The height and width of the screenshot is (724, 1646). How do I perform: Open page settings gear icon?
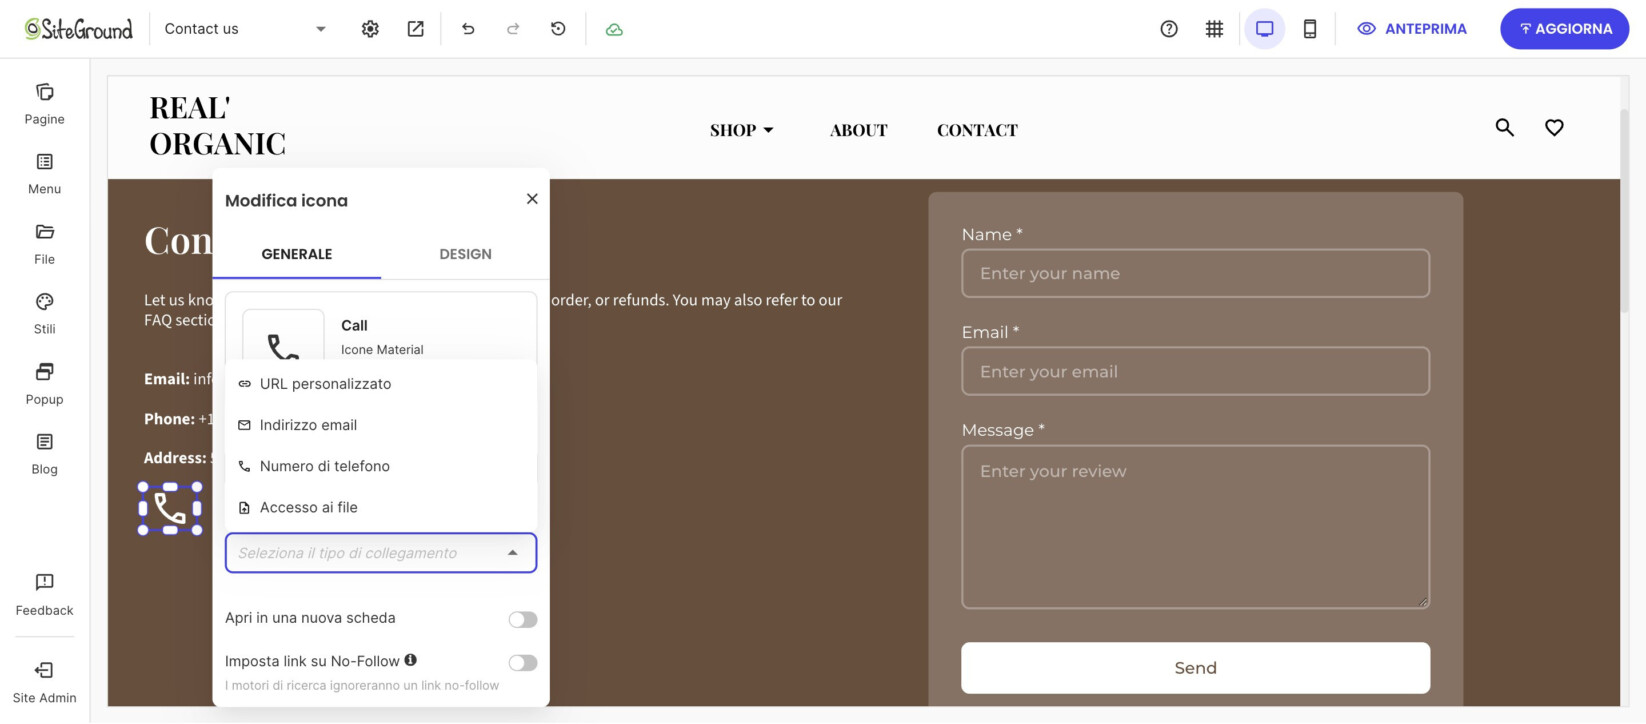point(370,29)
